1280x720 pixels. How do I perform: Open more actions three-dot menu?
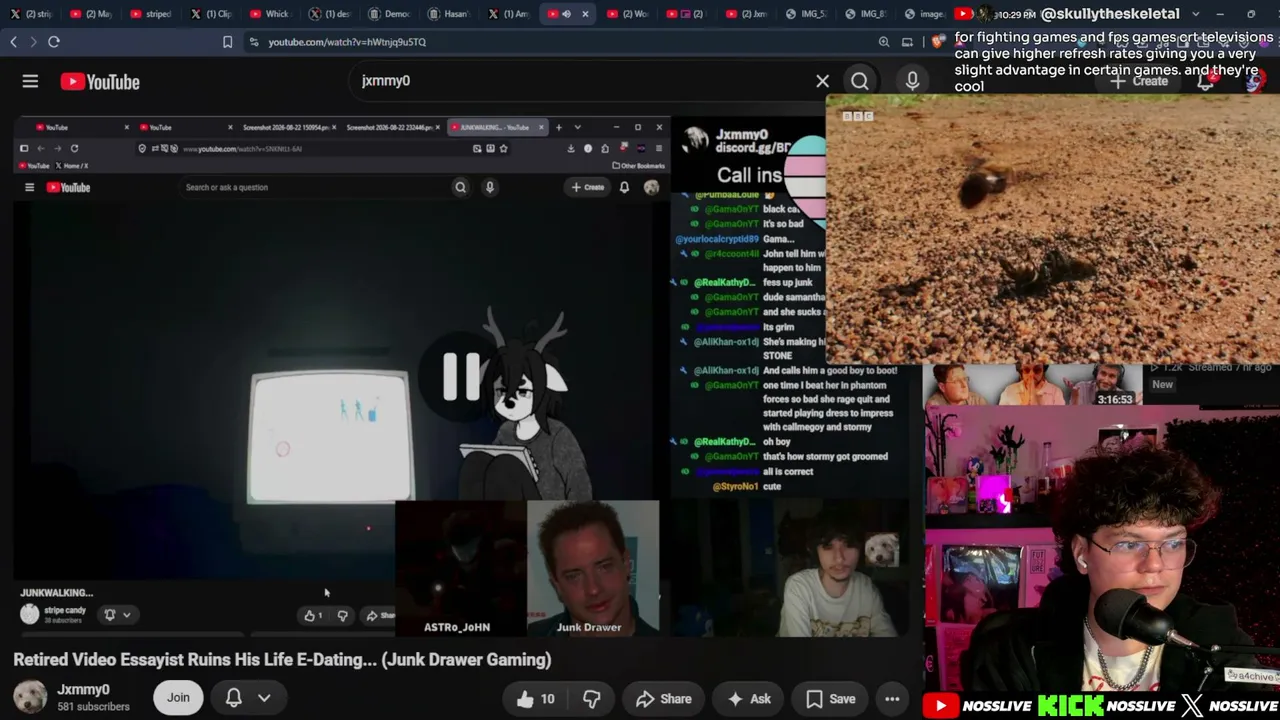(892, 699)
